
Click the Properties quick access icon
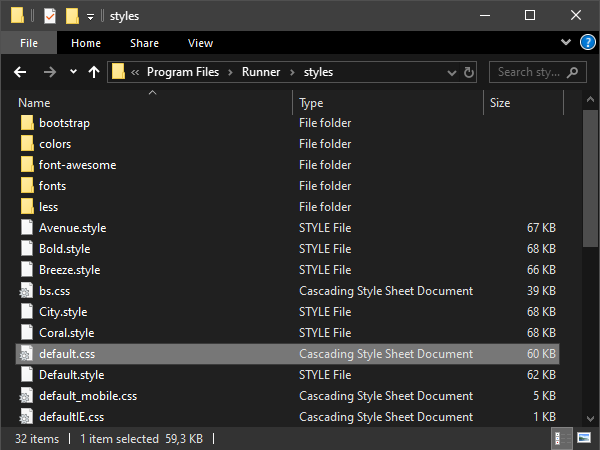(x=50, y=16)
